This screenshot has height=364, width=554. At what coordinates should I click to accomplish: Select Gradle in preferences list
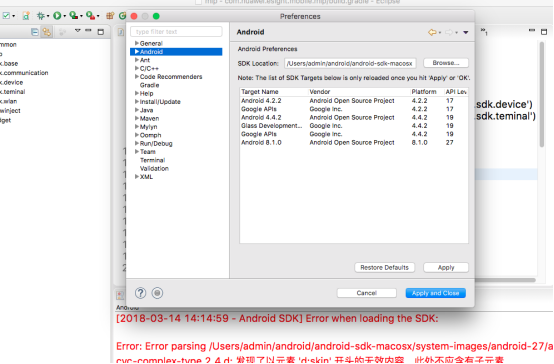coord(149,85)
